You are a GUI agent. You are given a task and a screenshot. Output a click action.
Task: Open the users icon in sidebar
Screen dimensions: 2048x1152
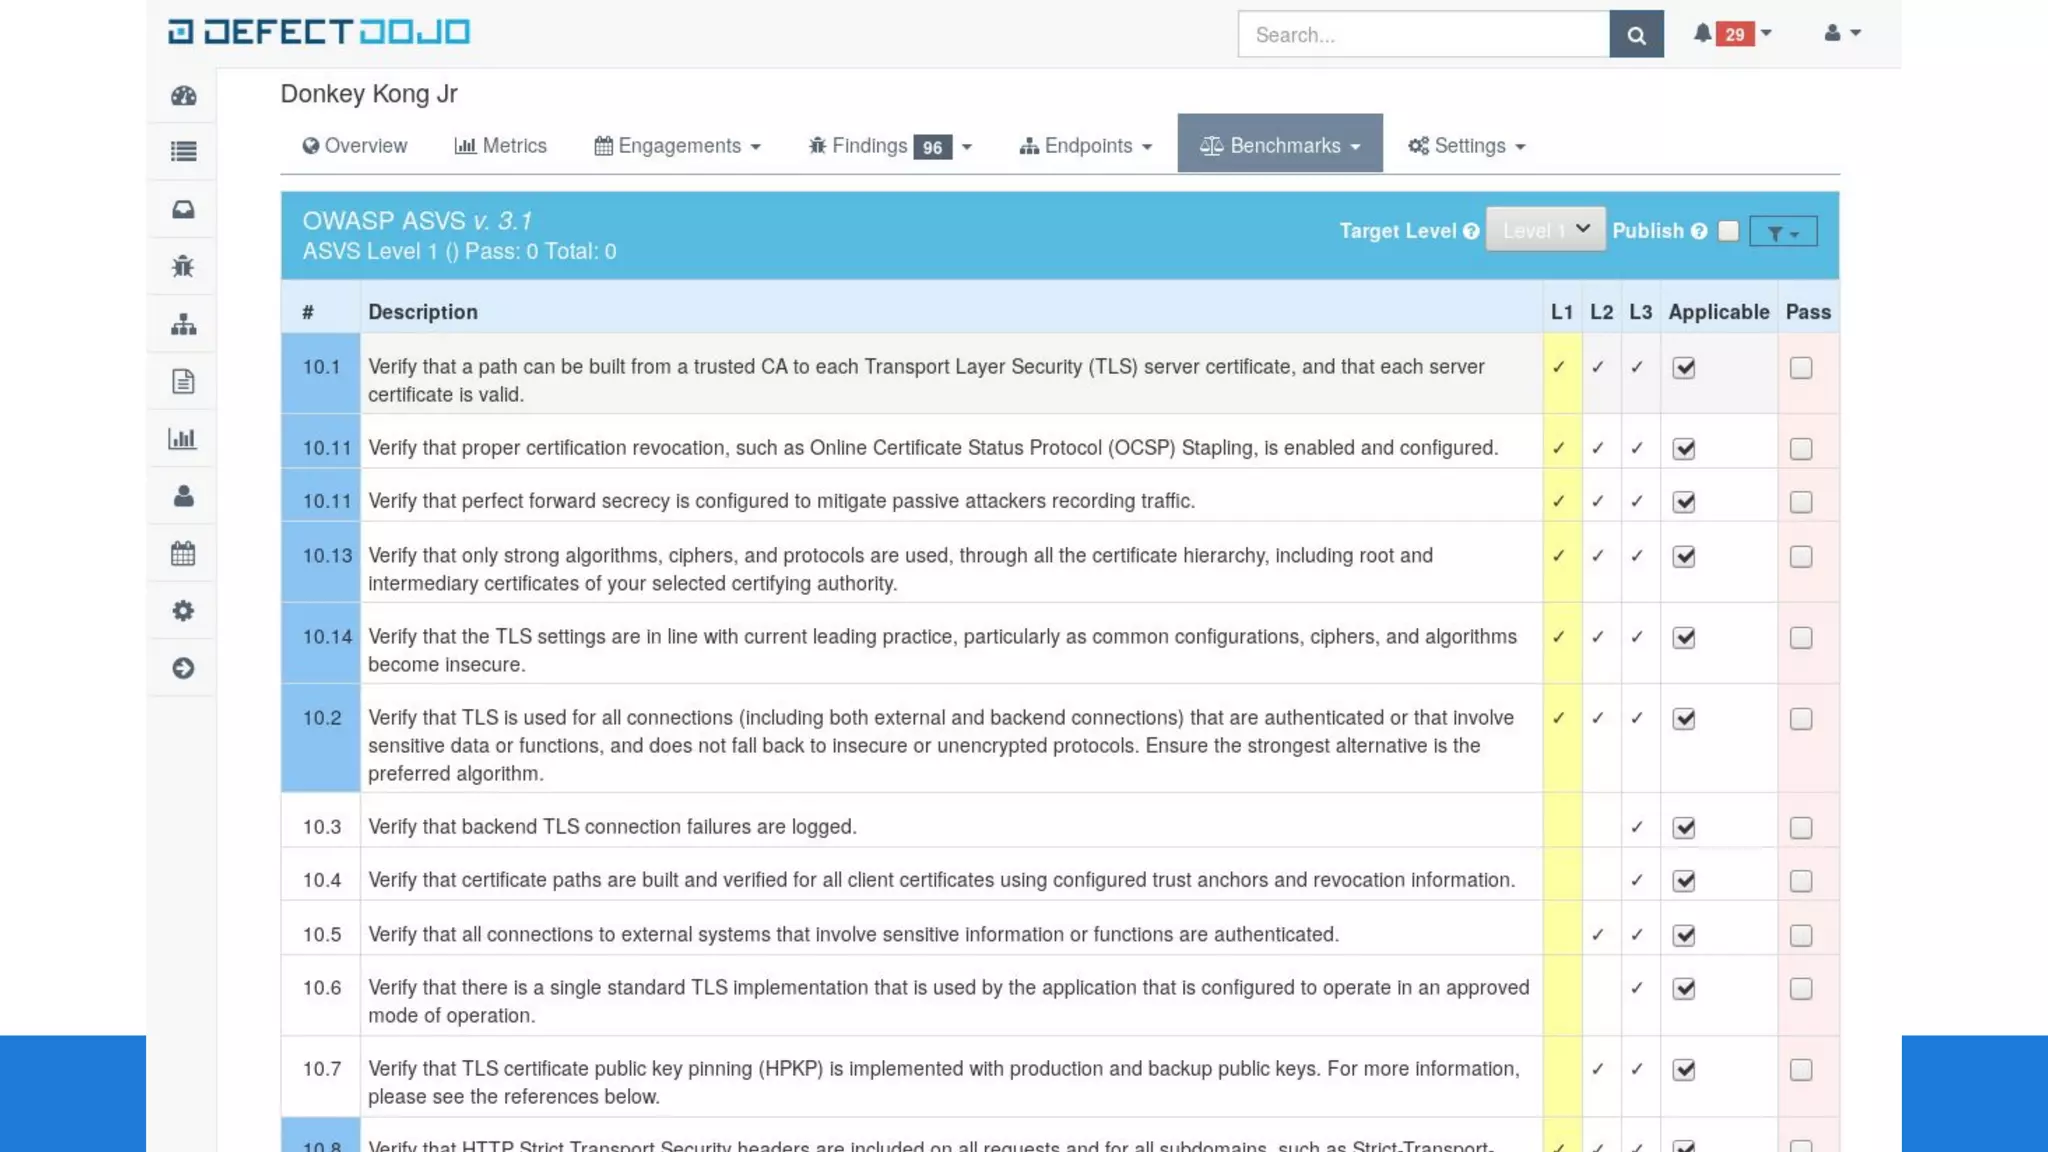pyautogui.click(x=183, y=496)
